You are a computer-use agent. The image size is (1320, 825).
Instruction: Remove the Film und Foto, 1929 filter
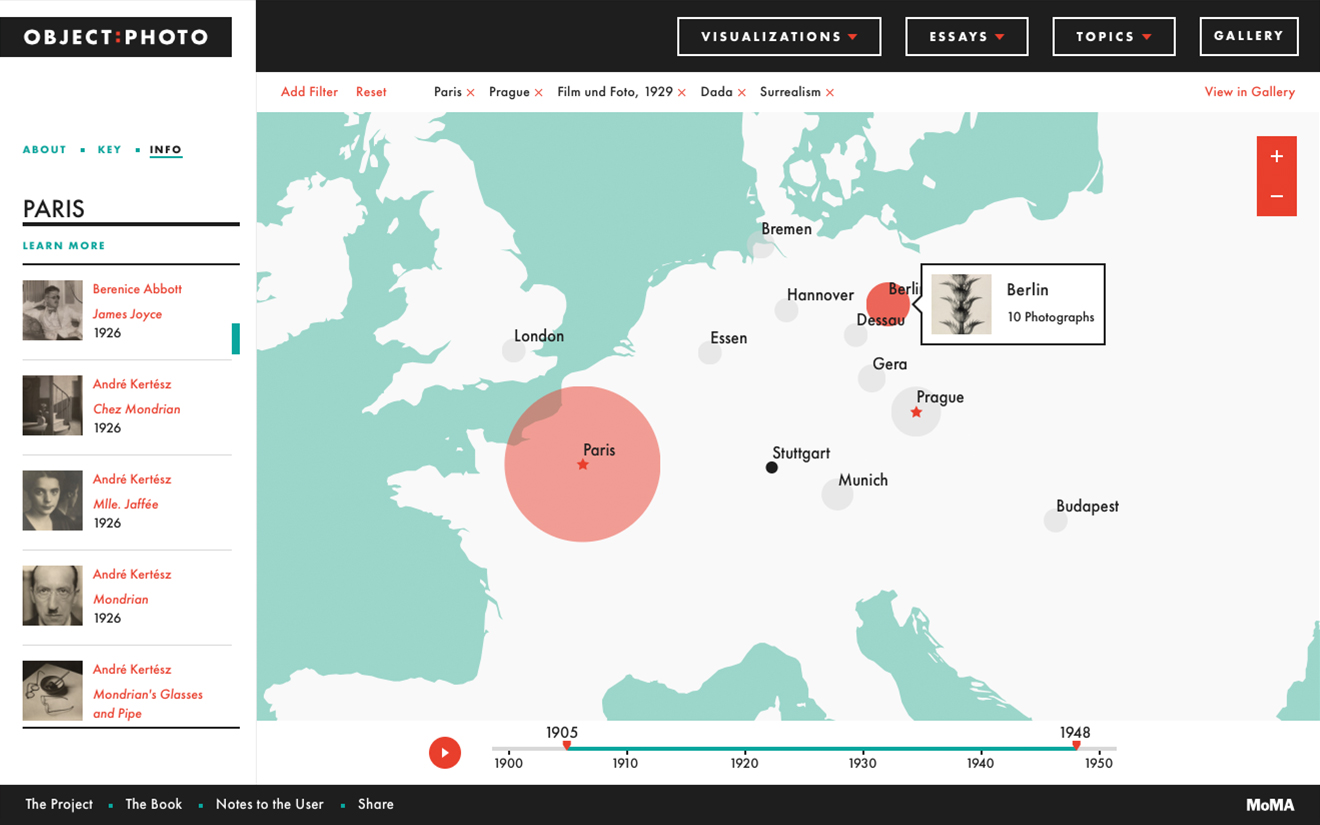pyautogui.click(x=682, y=93)
